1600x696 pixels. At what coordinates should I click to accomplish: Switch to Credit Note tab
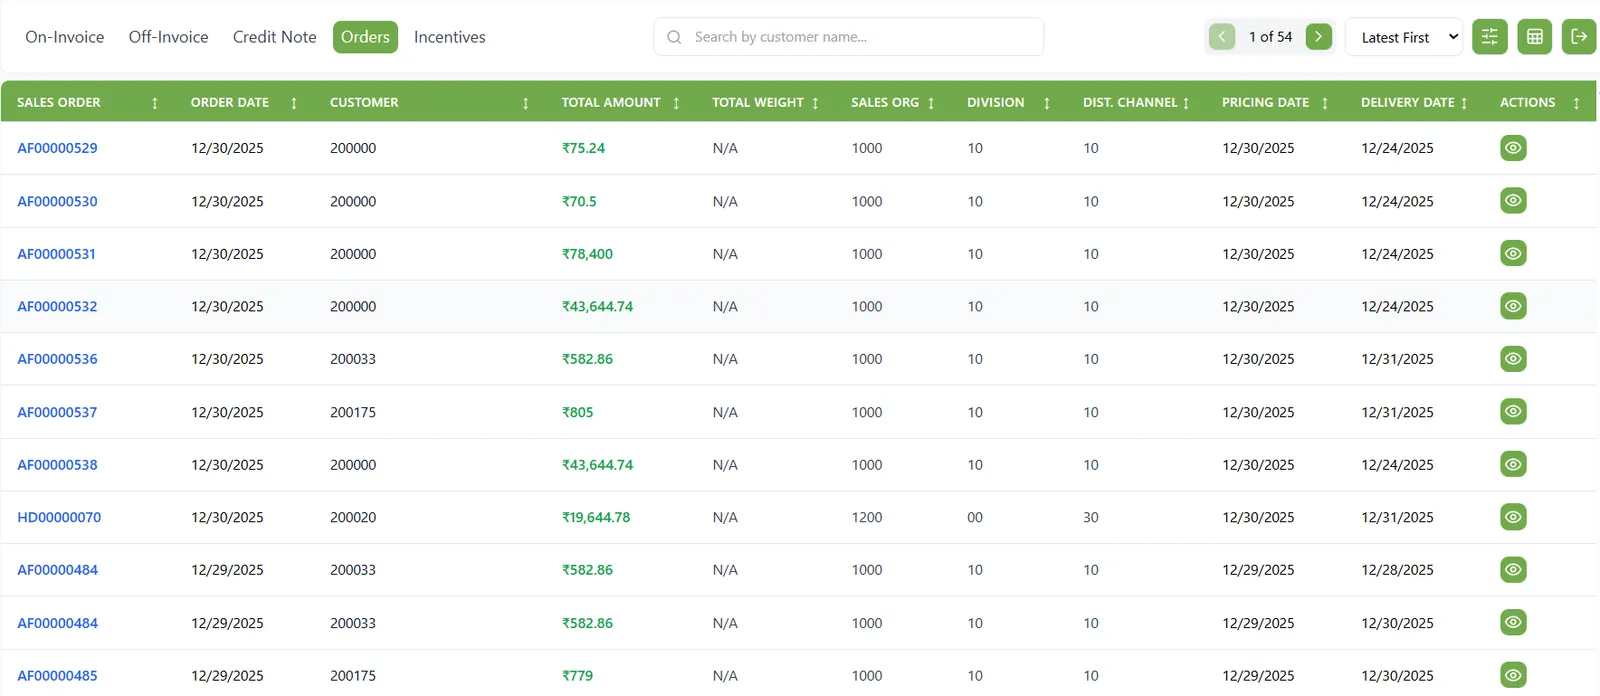click(275, 37)
